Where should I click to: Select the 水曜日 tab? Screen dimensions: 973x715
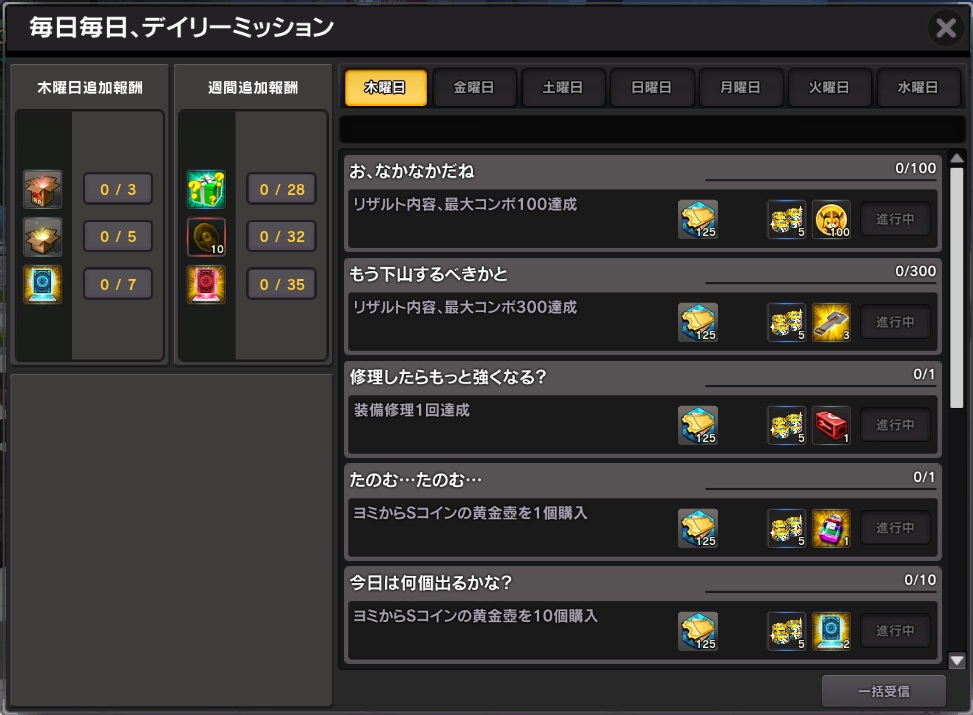pos(917,88)
